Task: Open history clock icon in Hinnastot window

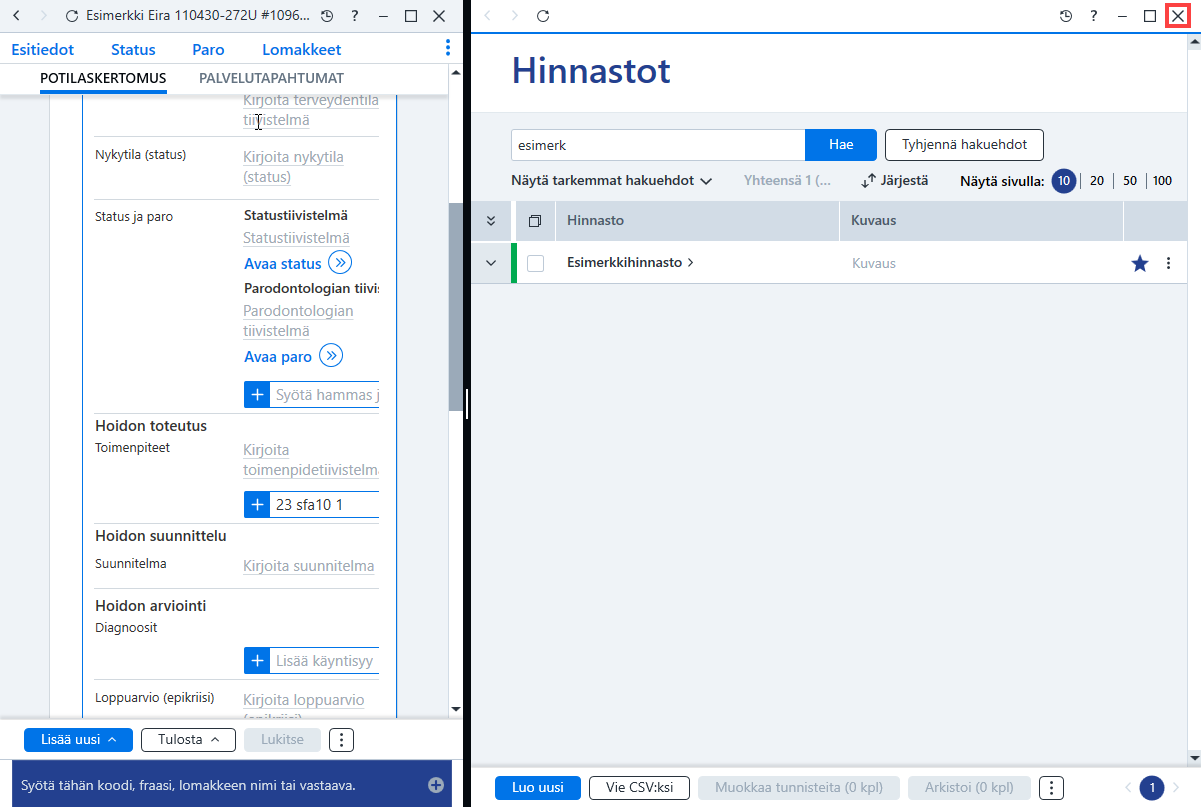Action: point(1066,16)
